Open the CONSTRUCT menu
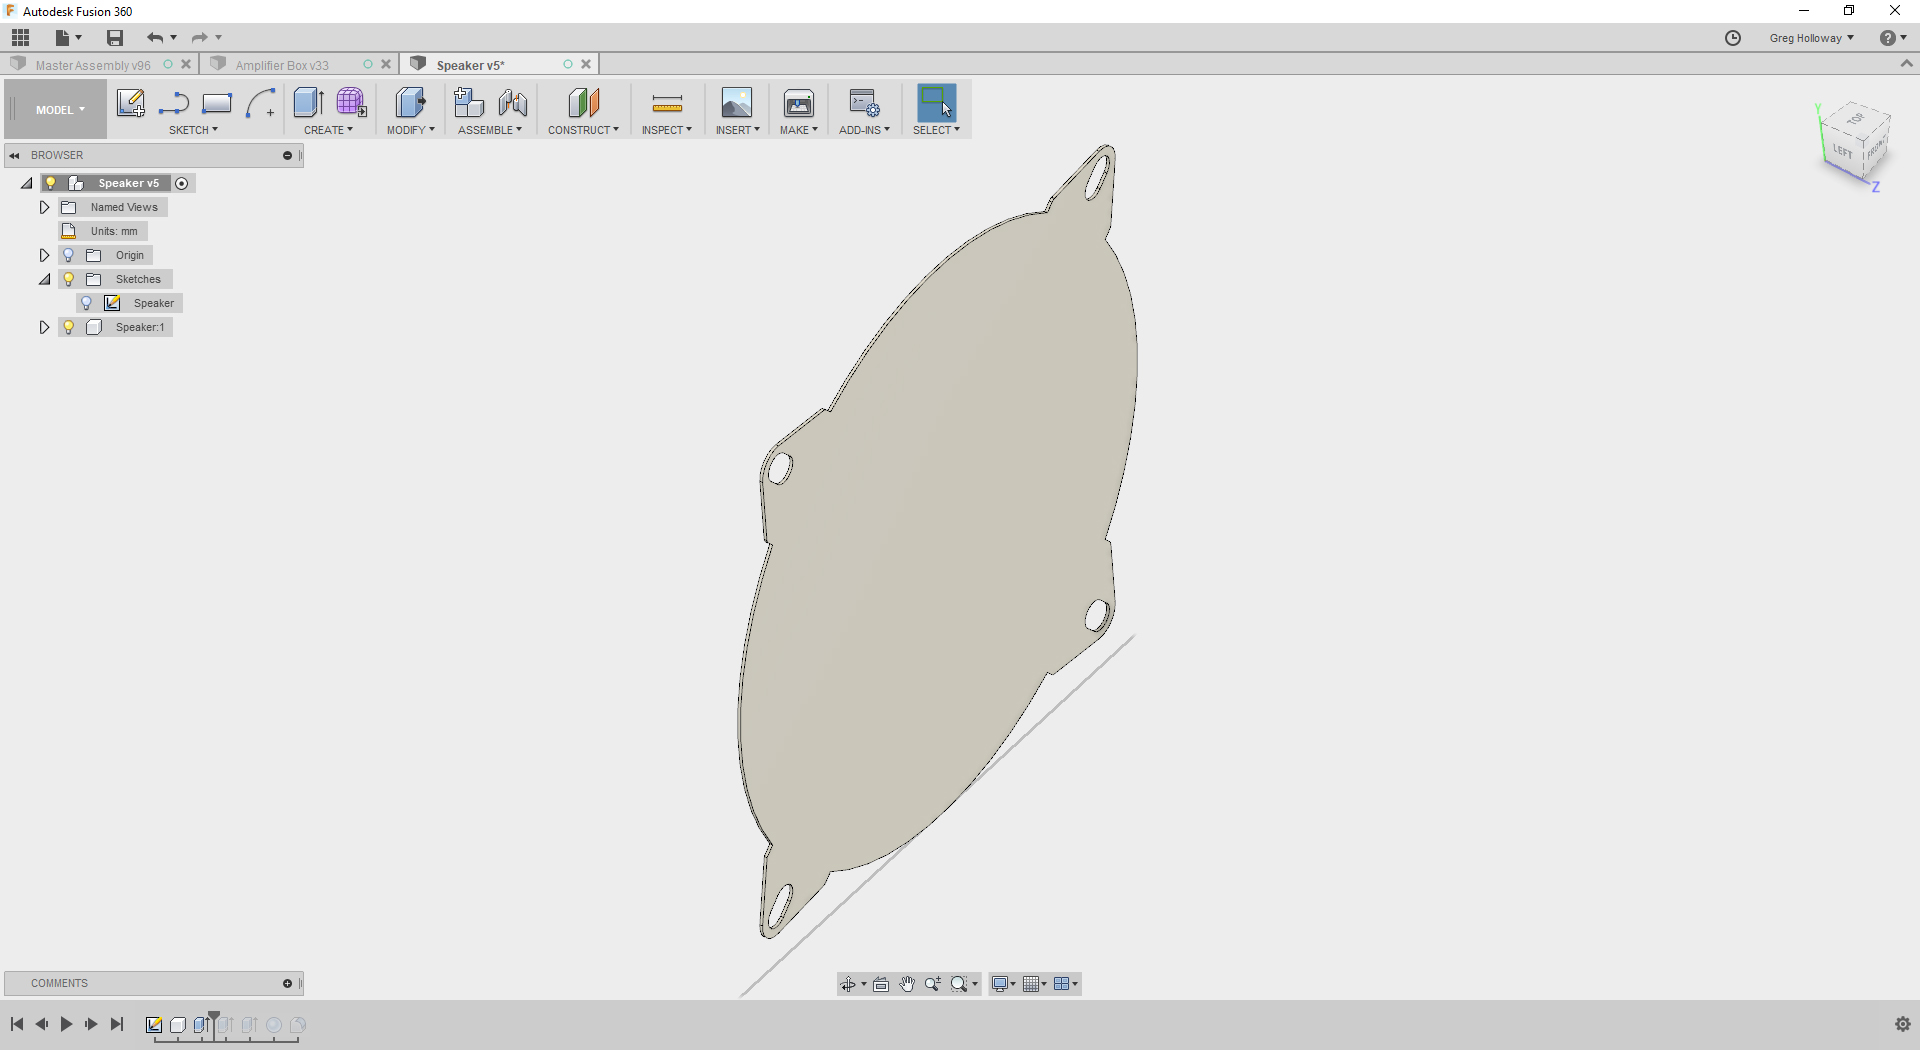 tap(583, 130)
